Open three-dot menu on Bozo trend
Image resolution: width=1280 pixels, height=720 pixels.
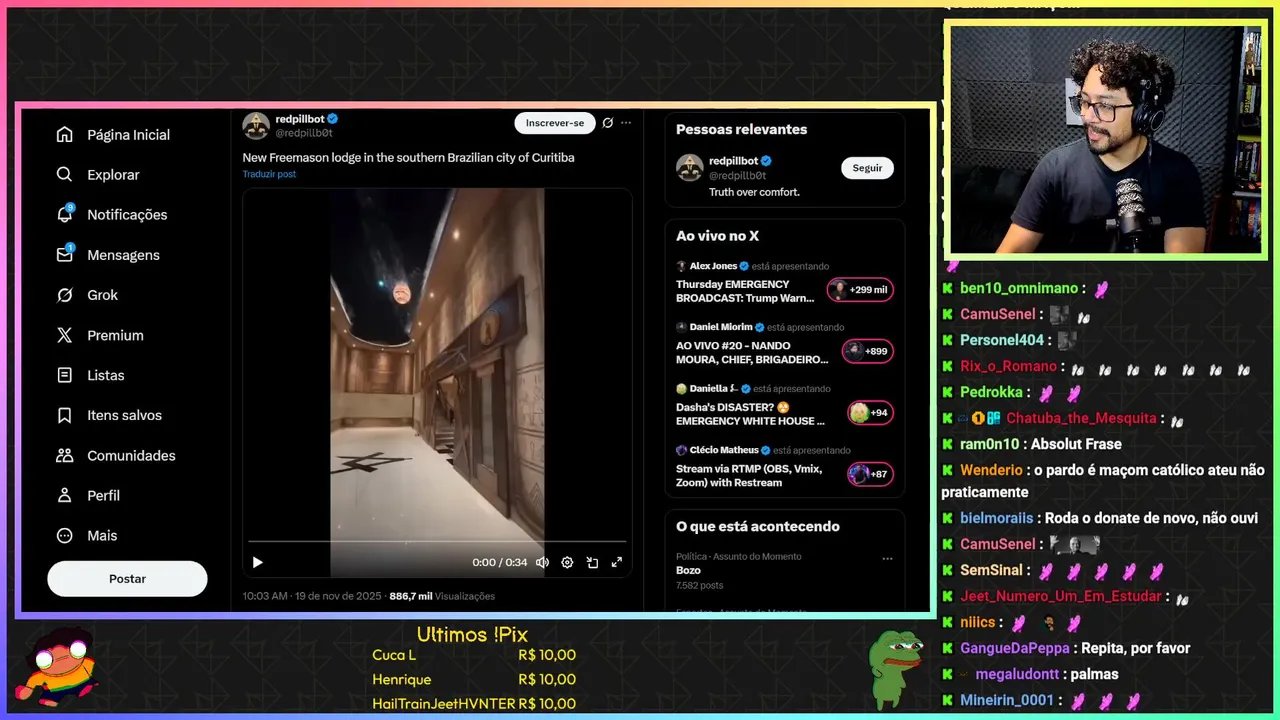[887, 558]
